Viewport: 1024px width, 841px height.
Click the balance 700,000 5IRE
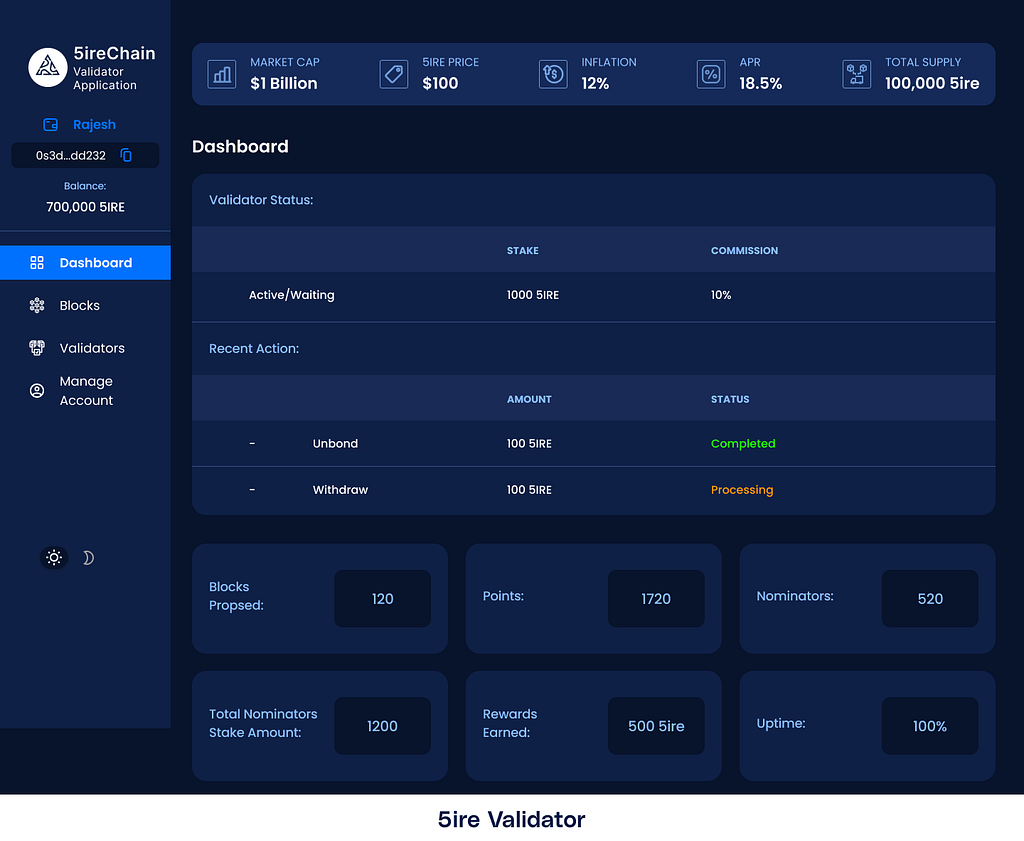click(86, 207)
